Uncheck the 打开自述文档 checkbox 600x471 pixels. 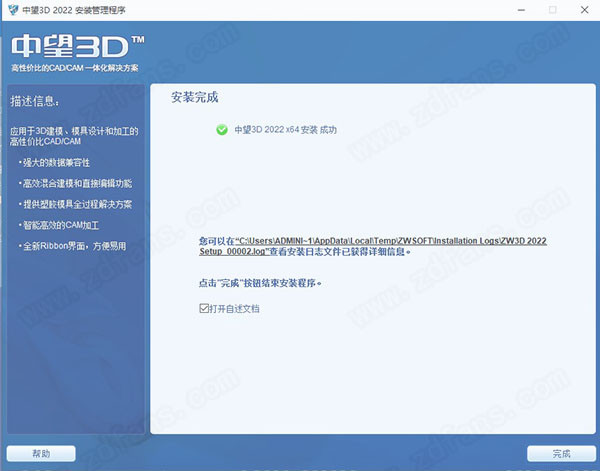204,308
